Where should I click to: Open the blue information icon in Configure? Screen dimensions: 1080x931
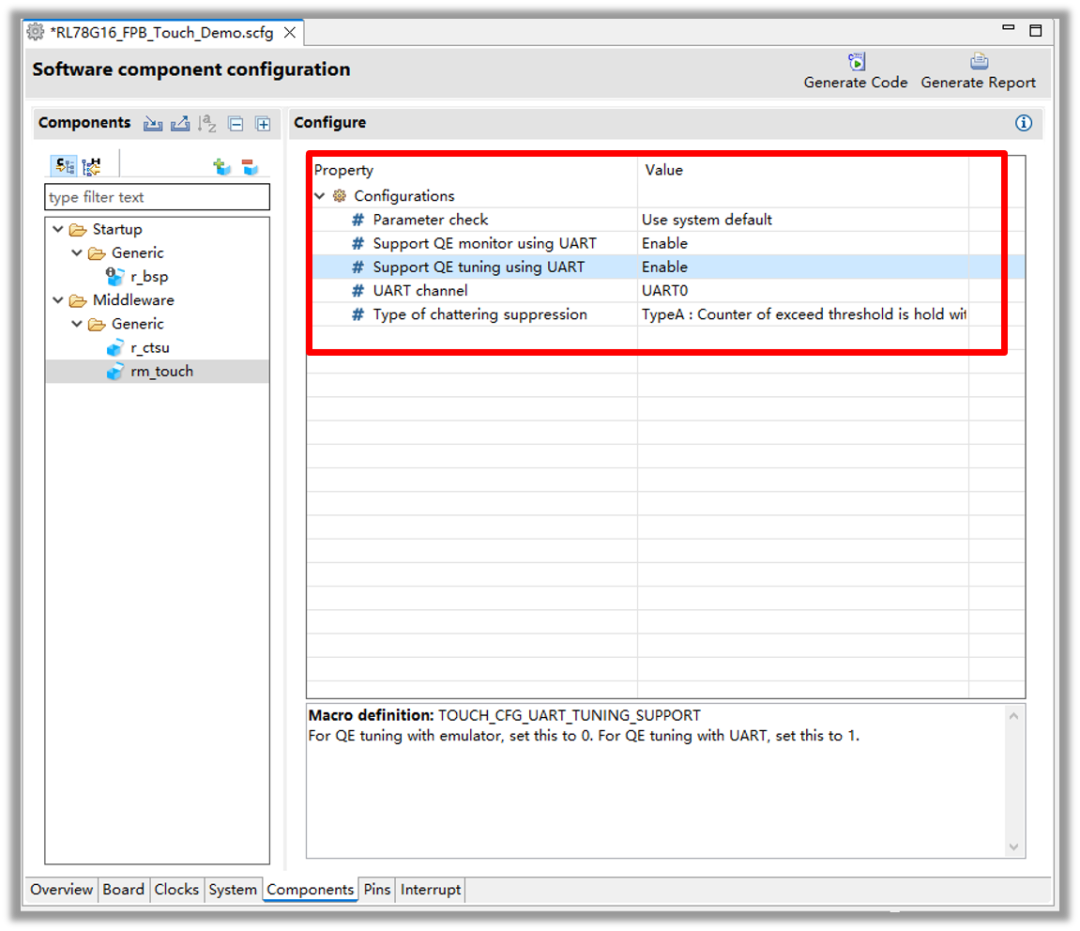coord(1023,123)
